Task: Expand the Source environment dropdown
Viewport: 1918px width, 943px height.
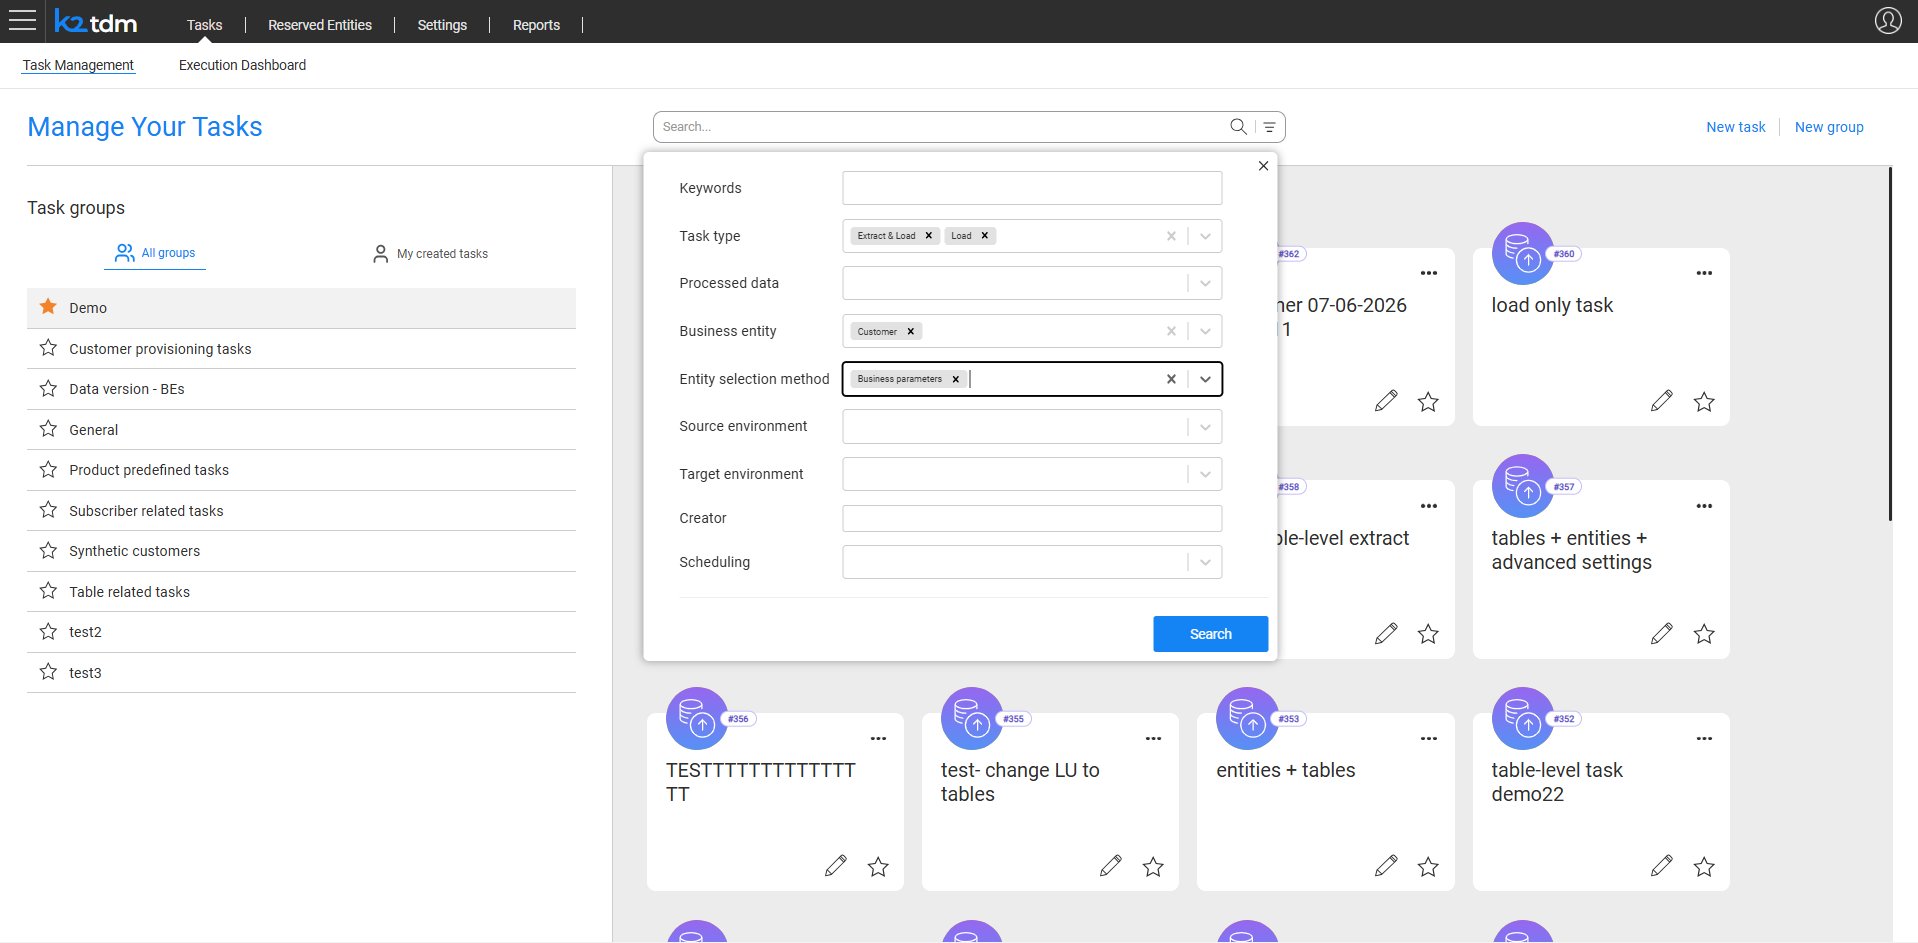Action: coord(1205,427)
